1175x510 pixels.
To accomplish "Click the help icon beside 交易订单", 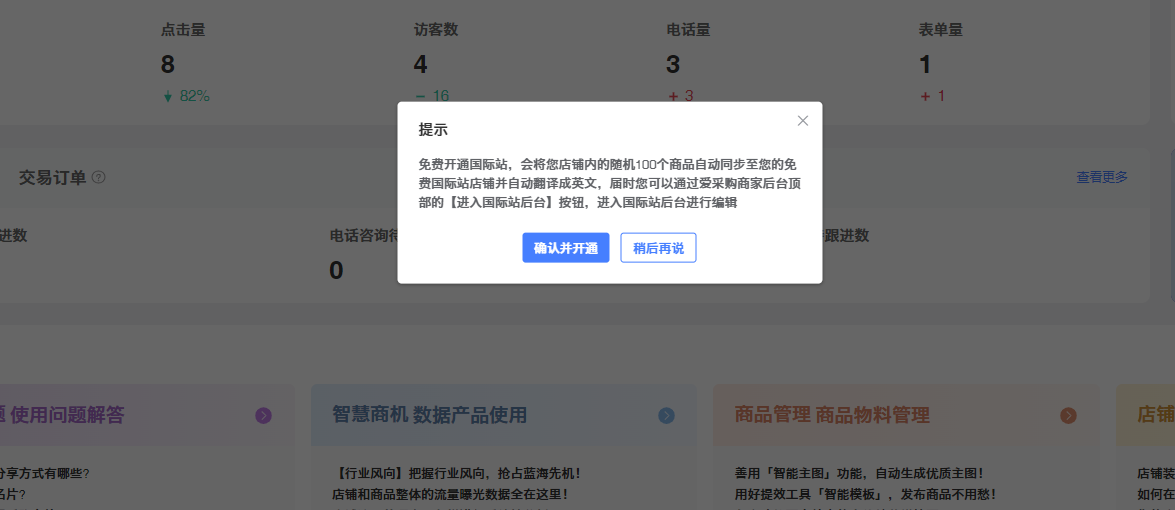I will tap(99, 178).
